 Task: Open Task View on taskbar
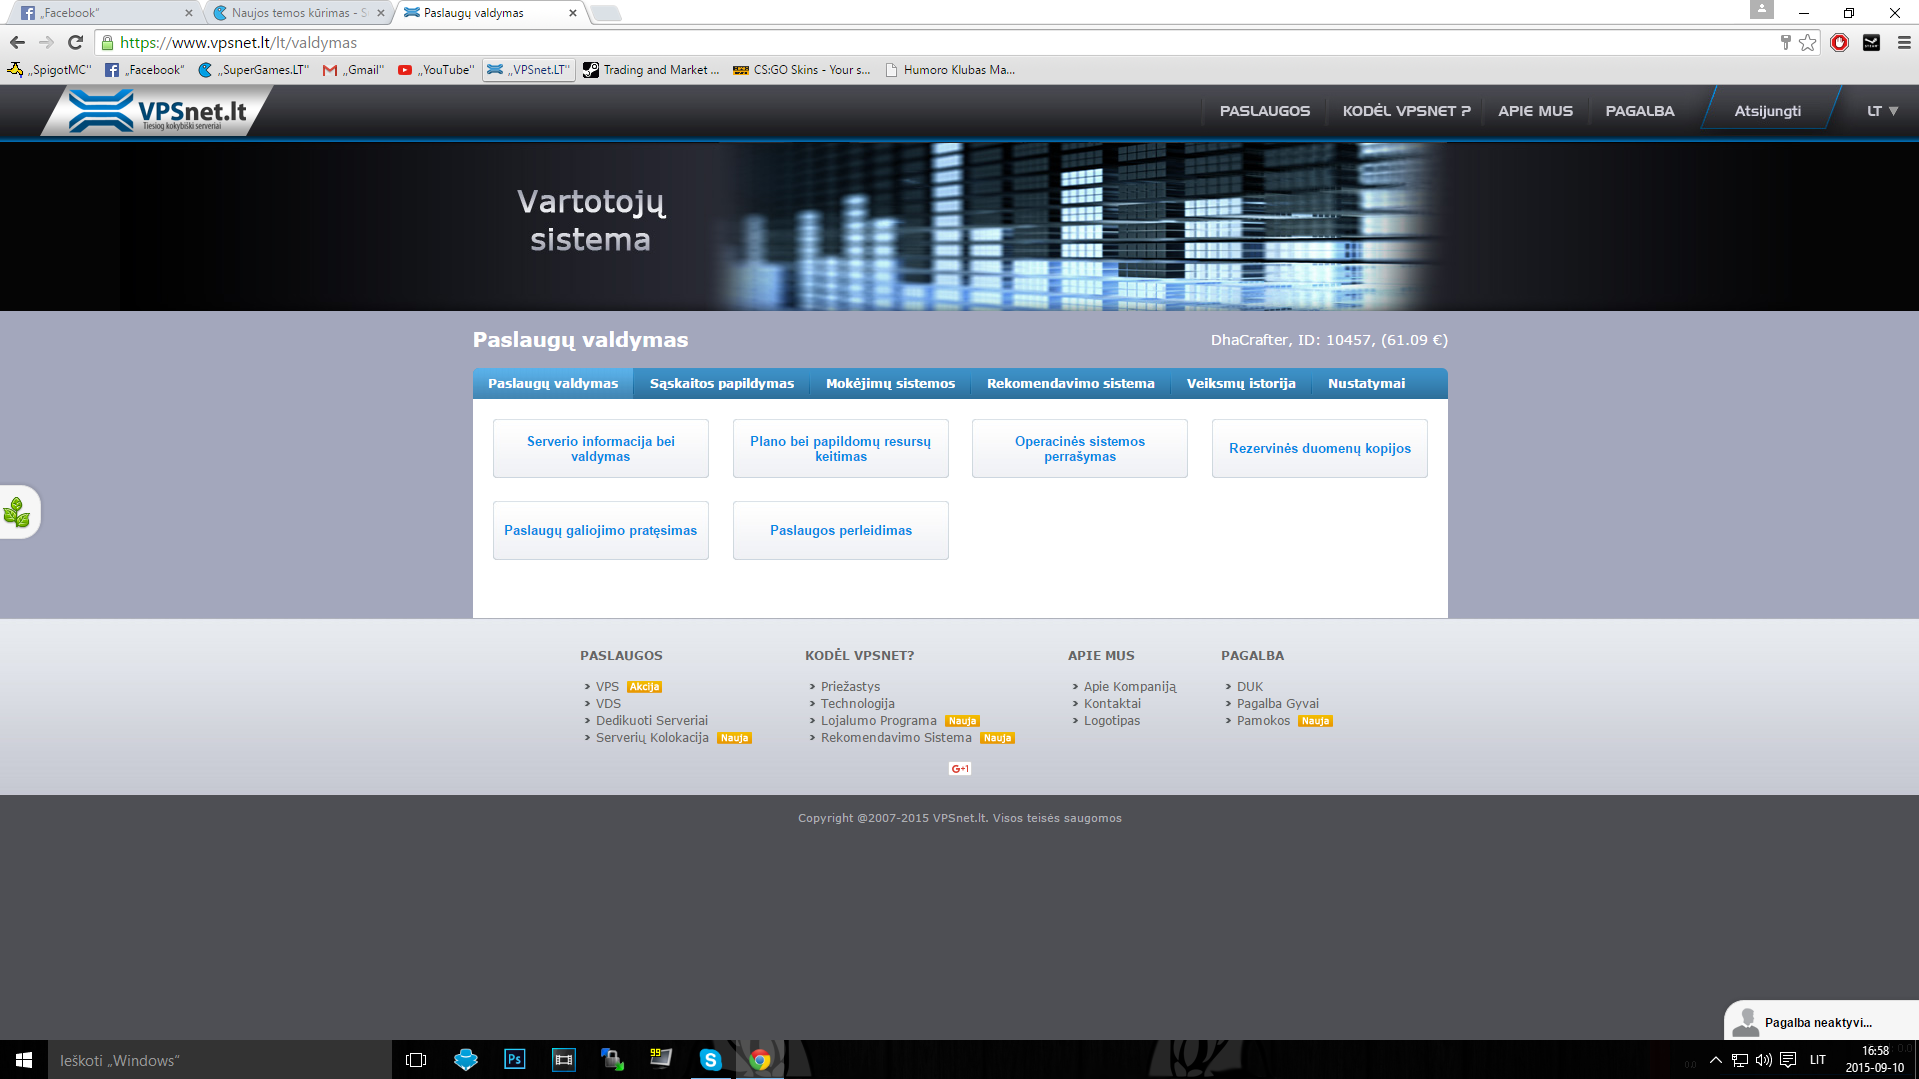point(416,1060)
